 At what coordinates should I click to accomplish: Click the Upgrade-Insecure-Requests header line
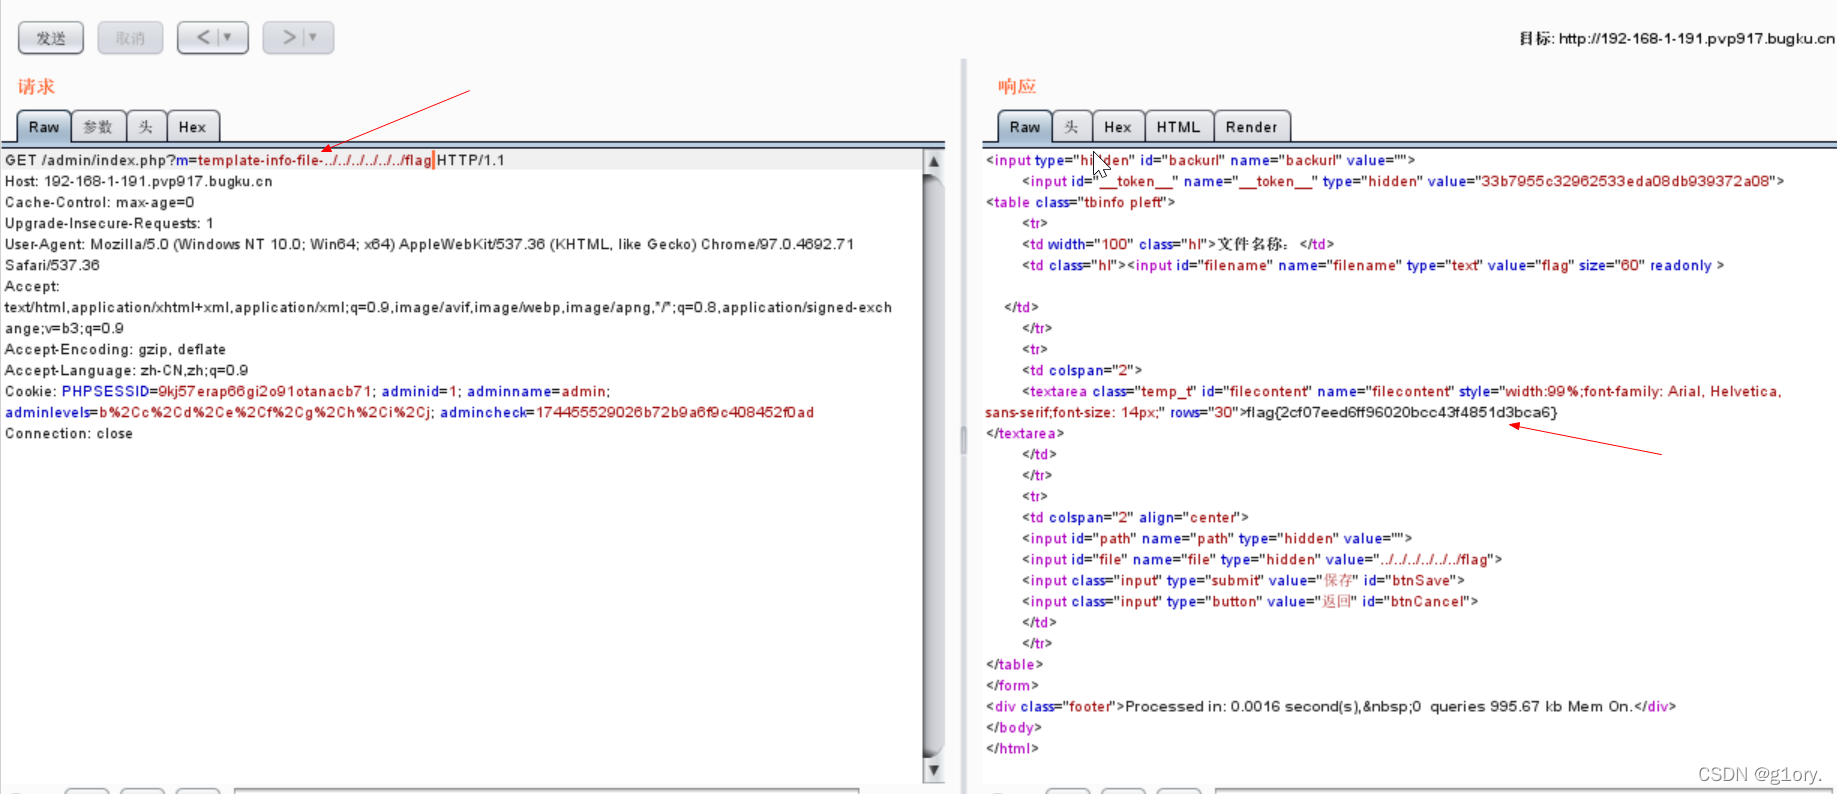pos(109,223)
